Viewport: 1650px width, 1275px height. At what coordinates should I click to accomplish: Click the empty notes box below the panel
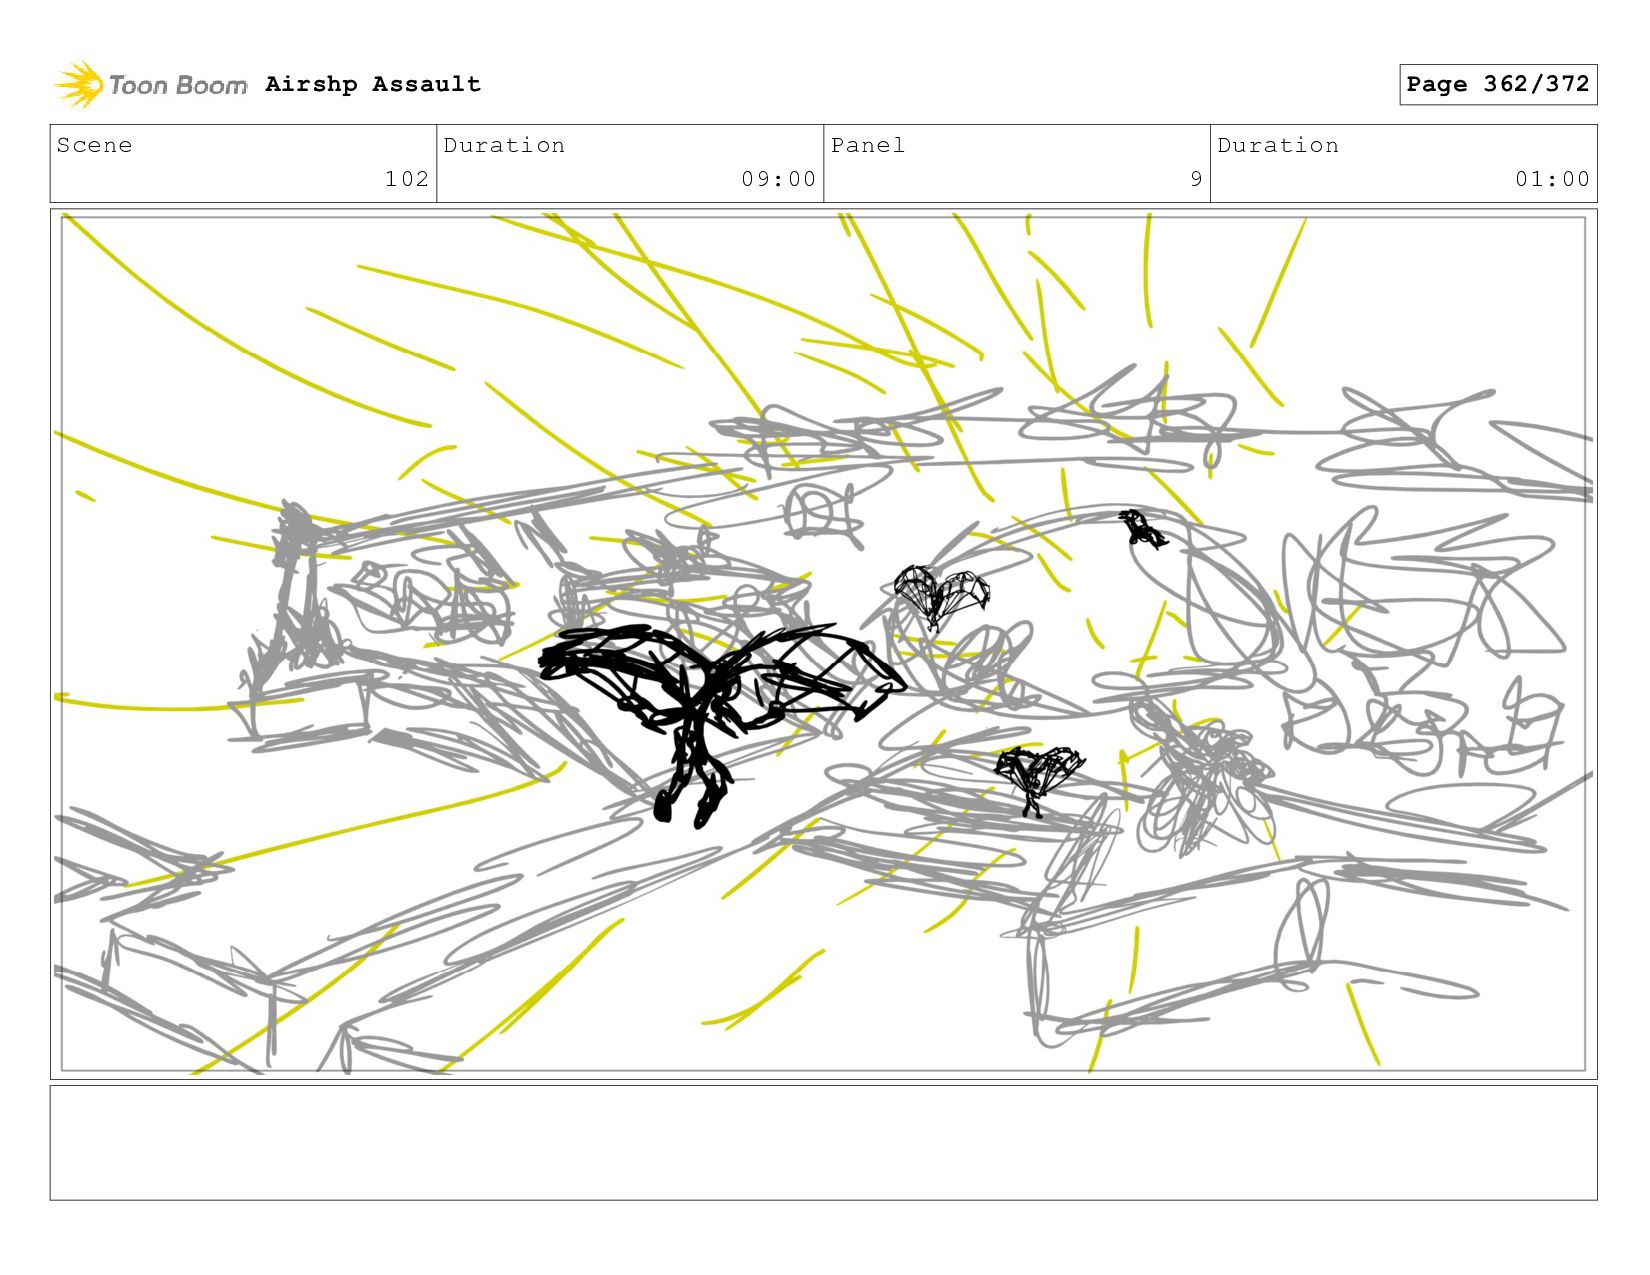tap(824, 1143)
